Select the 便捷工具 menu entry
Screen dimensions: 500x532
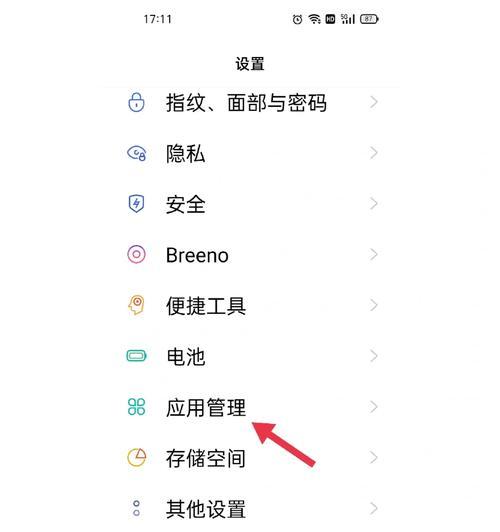pyautogui.click(x=250, y=305)
